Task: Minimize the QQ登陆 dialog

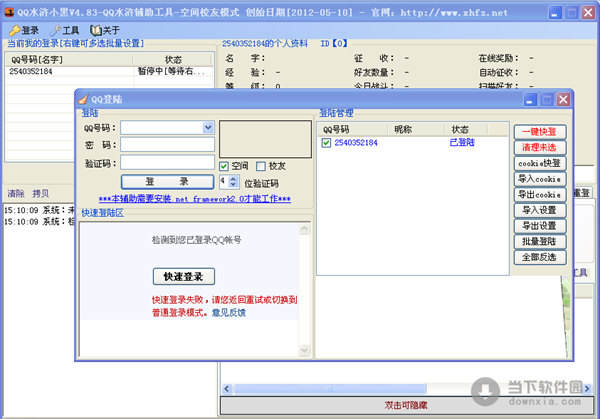Action: 530,100
